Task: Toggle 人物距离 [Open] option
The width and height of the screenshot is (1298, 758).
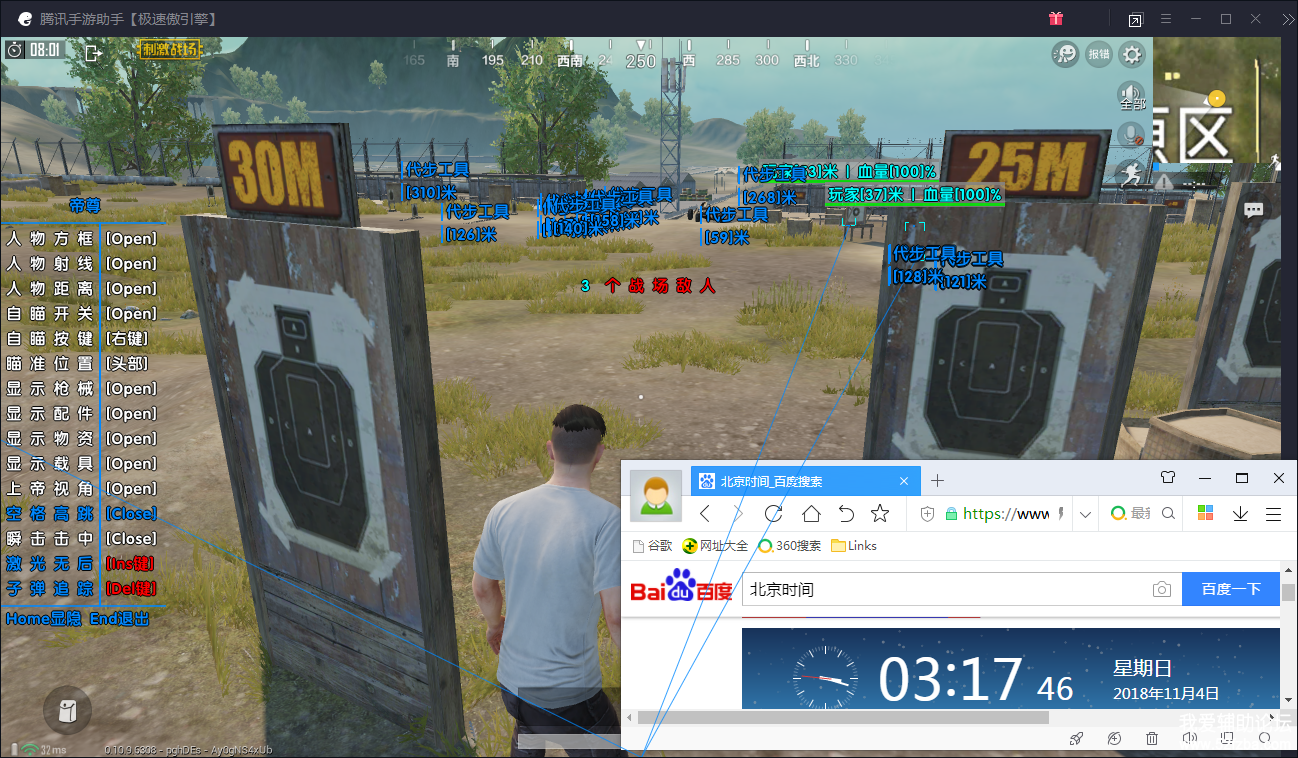Action: [x=81, y=289]
